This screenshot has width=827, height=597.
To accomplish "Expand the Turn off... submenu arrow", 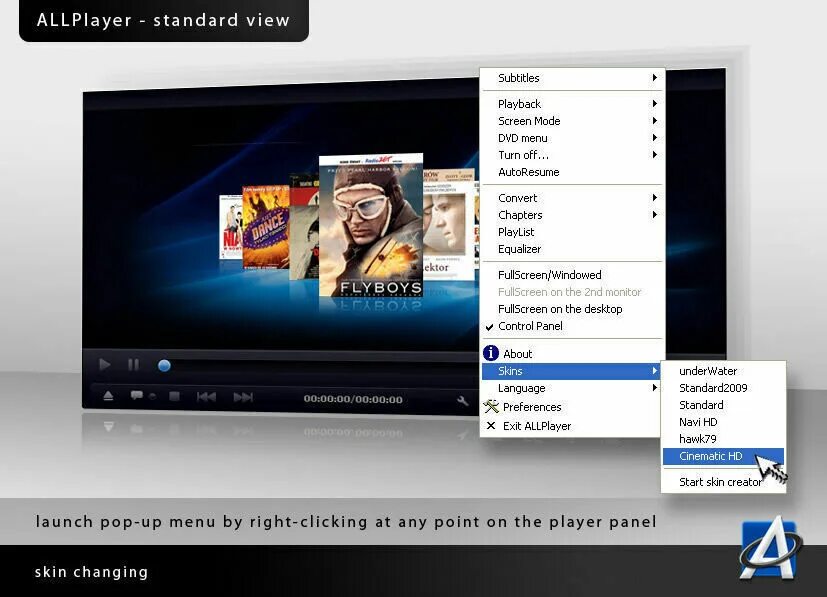I will (655, 155).
